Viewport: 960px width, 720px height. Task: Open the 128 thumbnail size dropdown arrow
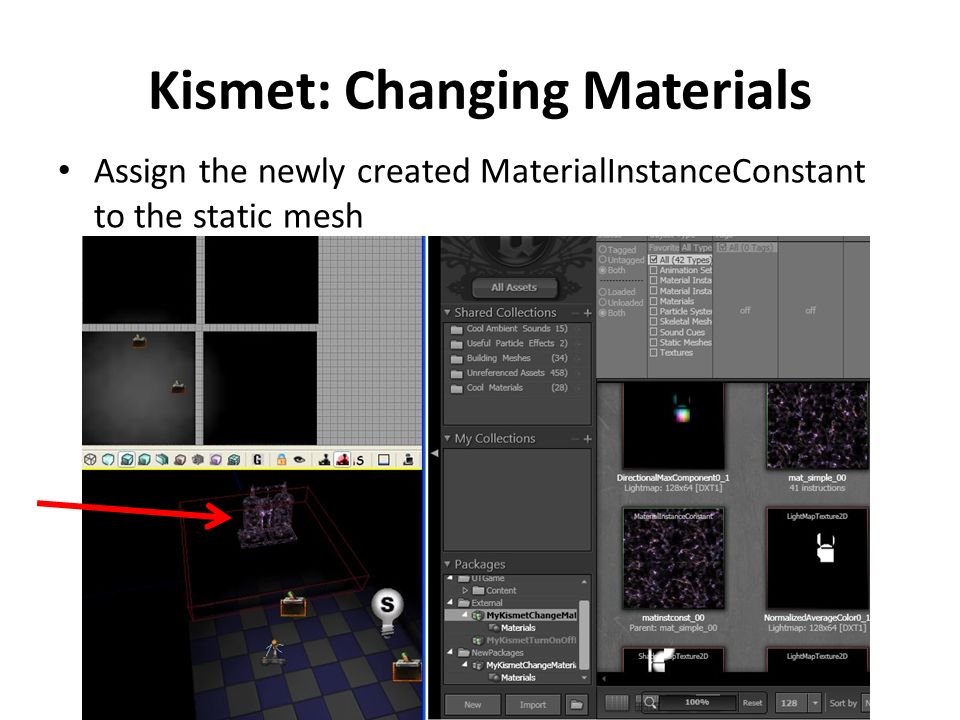pos(815,703)
